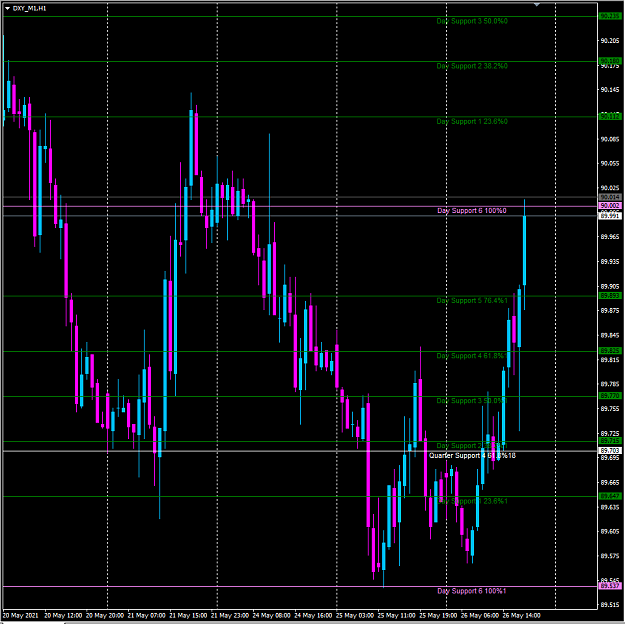
Task: Click the 90.085 price scale value
Action: [610, 139]
